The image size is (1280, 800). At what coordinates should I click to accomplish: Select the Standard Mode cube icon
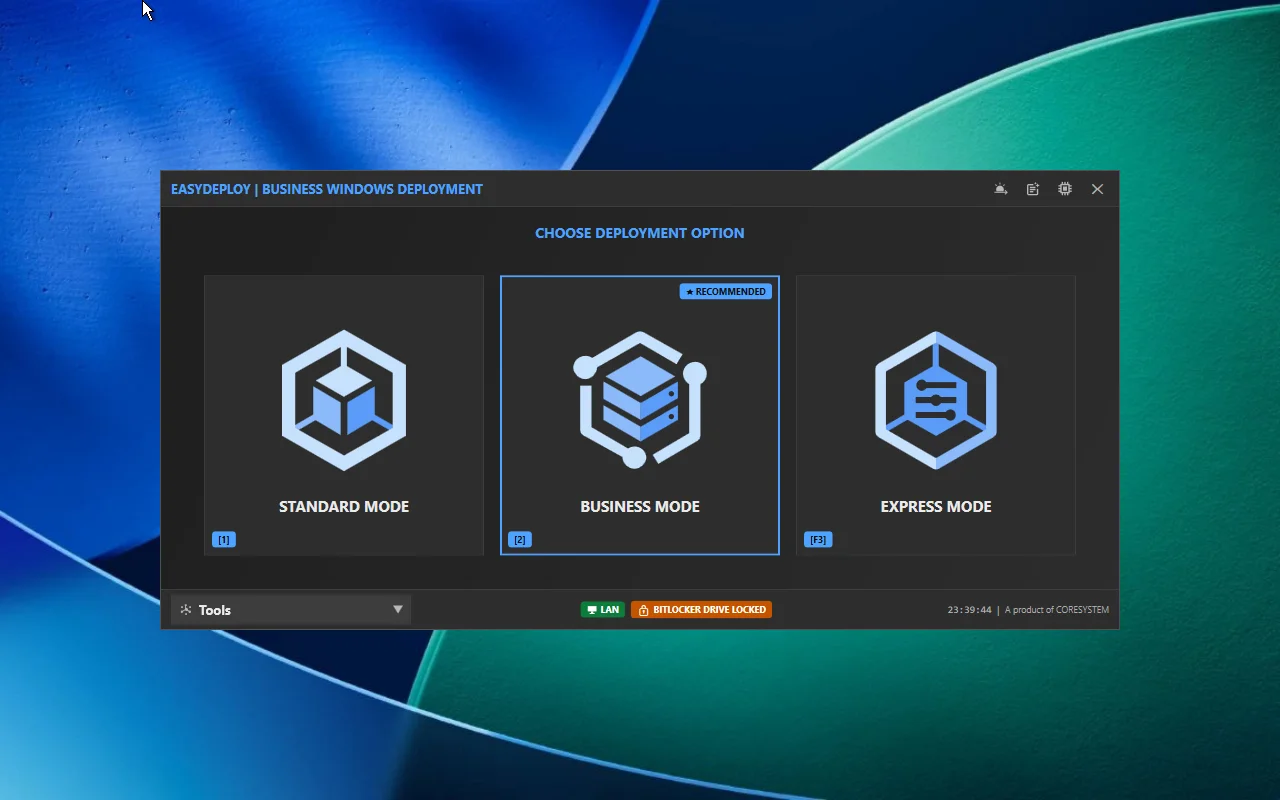coord(344,400)
